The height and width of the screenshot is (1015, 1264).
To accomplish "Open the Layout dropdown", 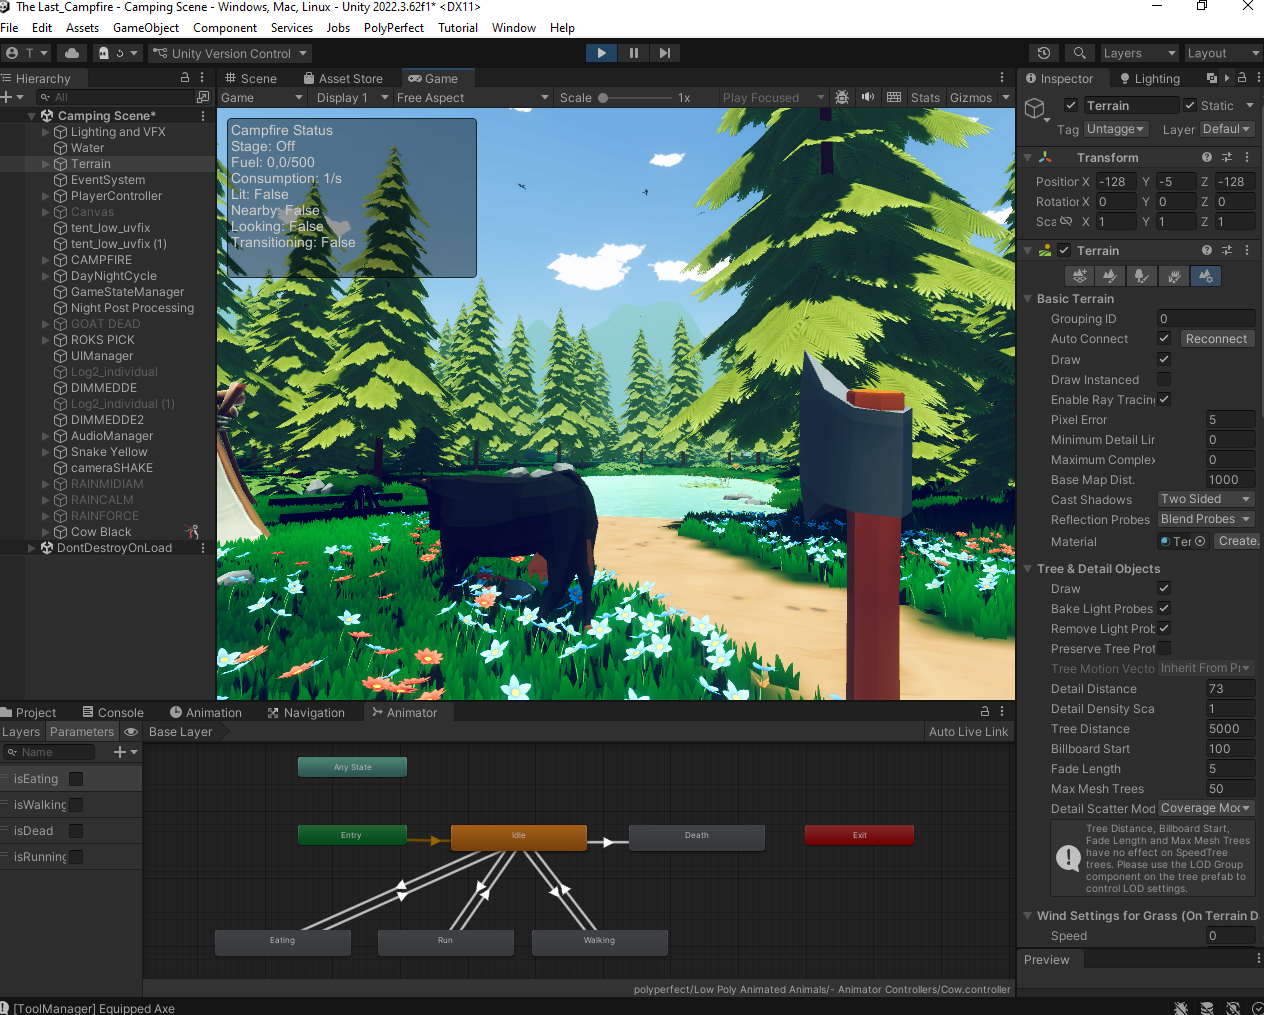I will (1223, 53).
